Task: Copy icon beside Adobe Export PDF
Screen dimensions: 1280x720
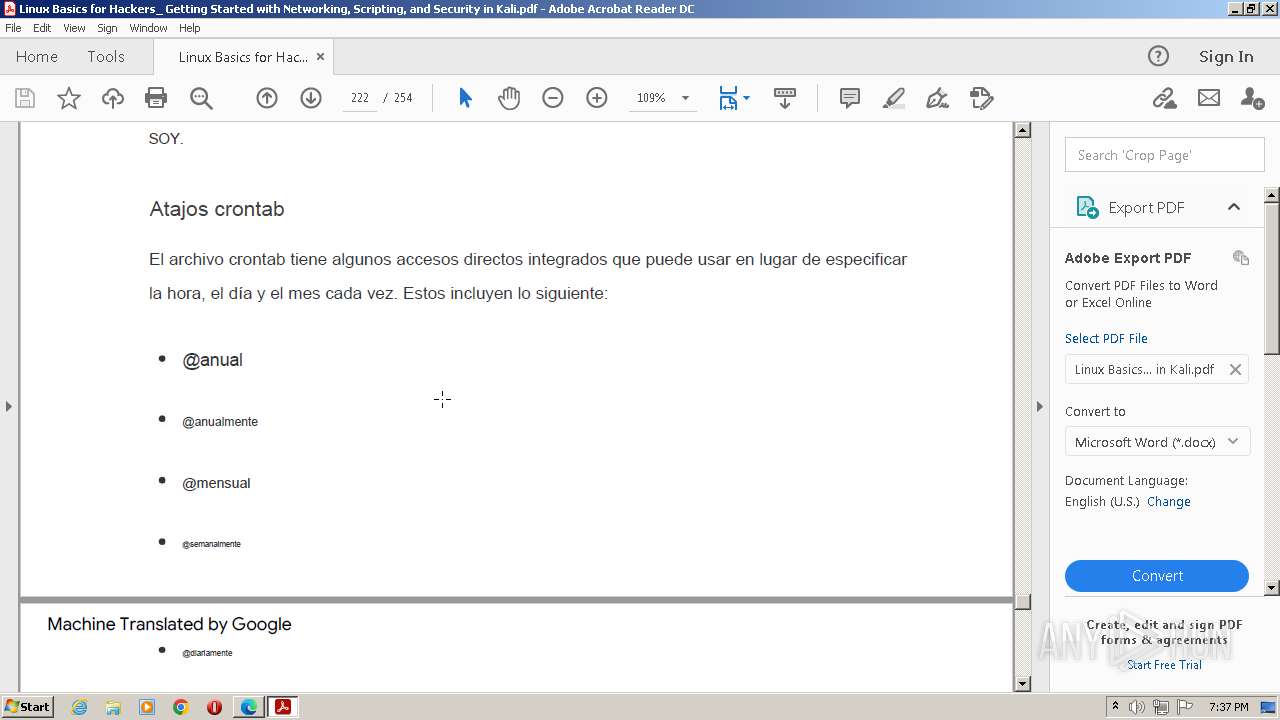Action: 1241,258
